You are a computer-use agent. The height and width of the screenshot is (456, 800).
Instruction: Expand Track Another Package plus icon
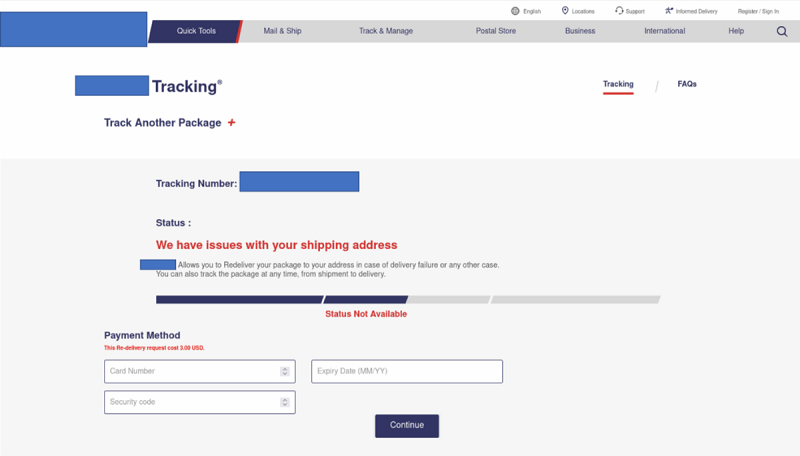coord(232,122)
